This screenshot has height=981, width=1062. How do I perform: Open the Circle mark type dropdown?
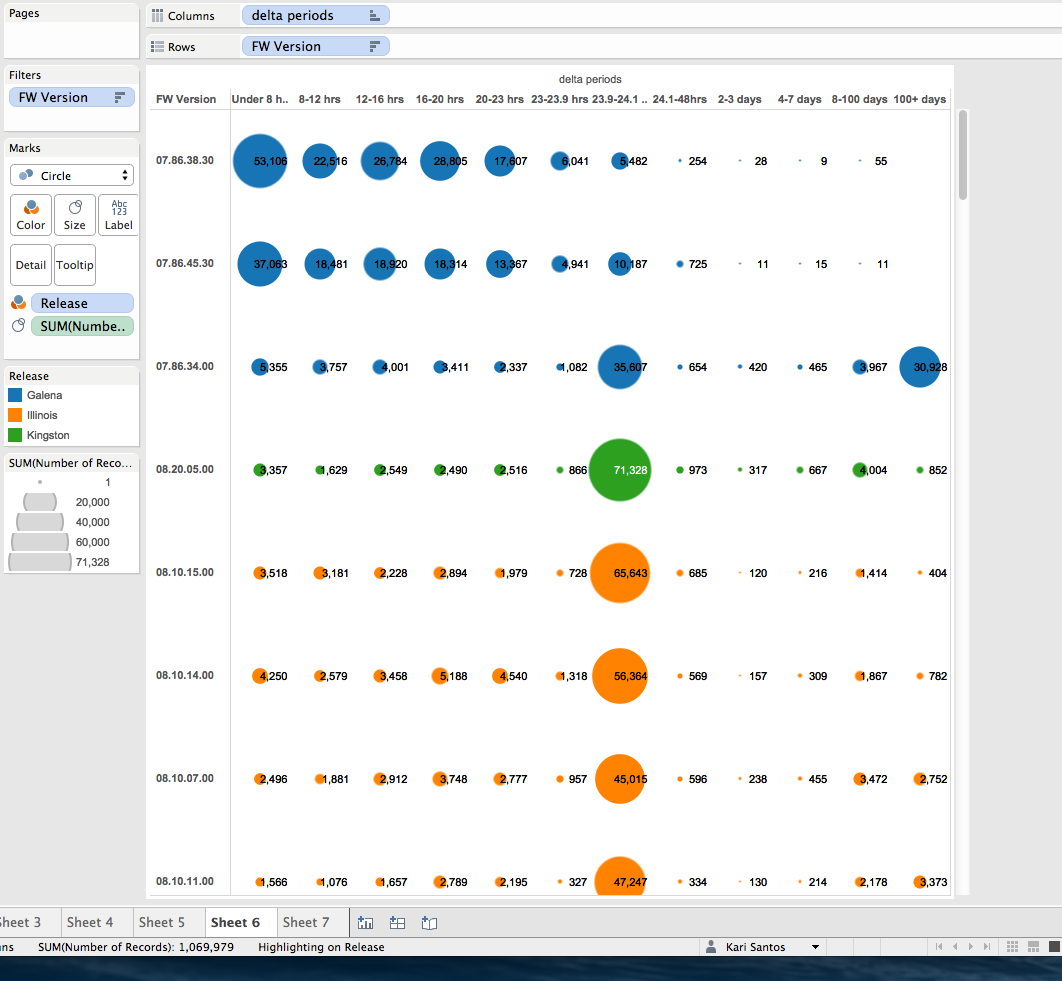point(72,176)
